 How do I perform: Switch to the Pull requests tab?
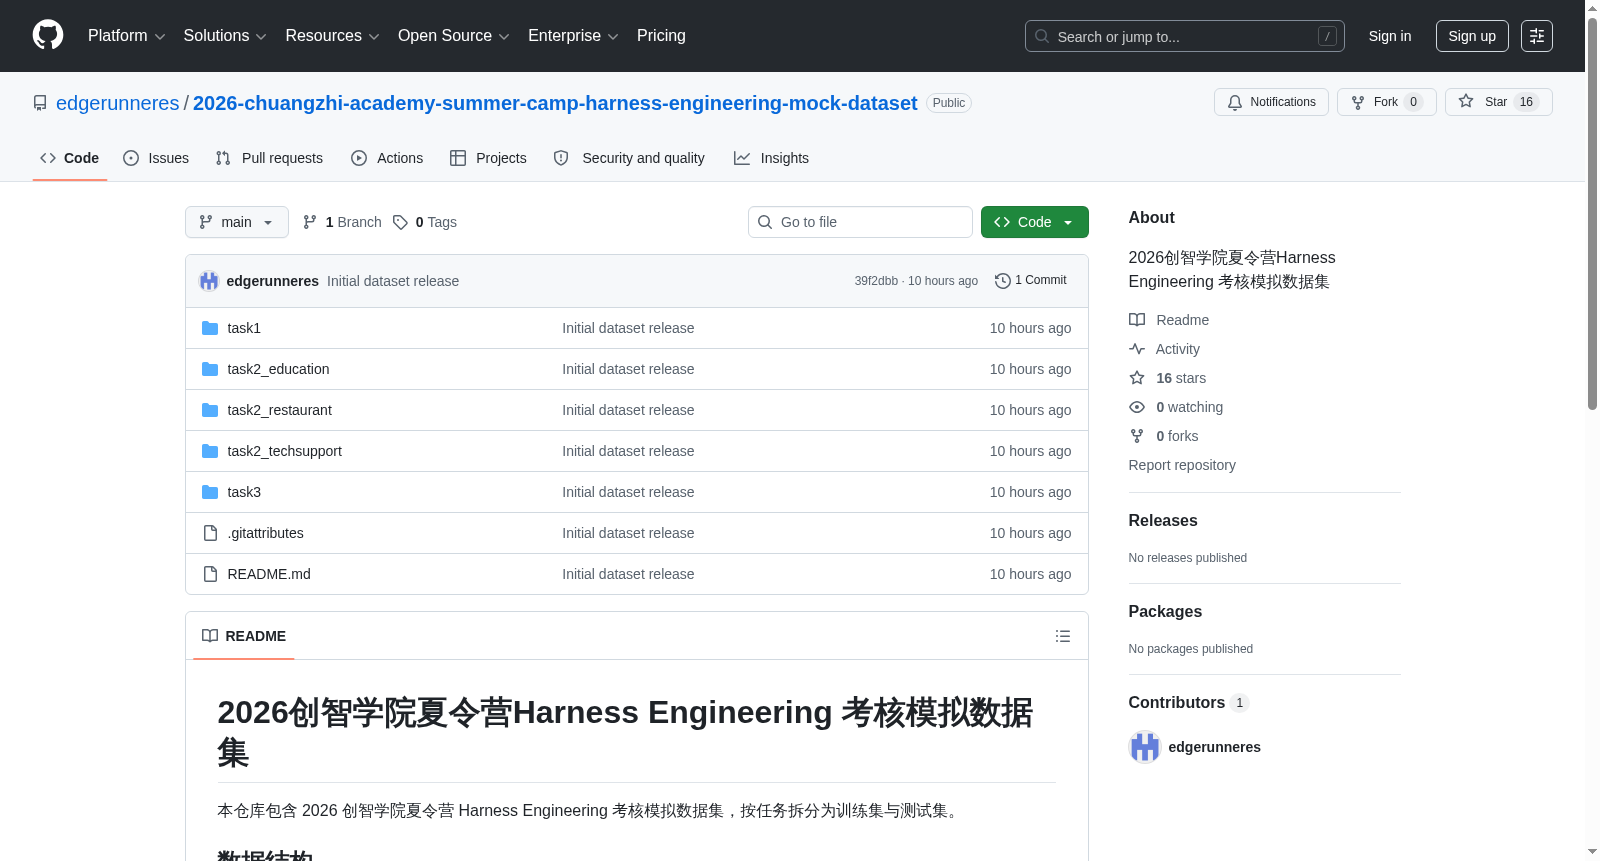[x=269, y=158]
